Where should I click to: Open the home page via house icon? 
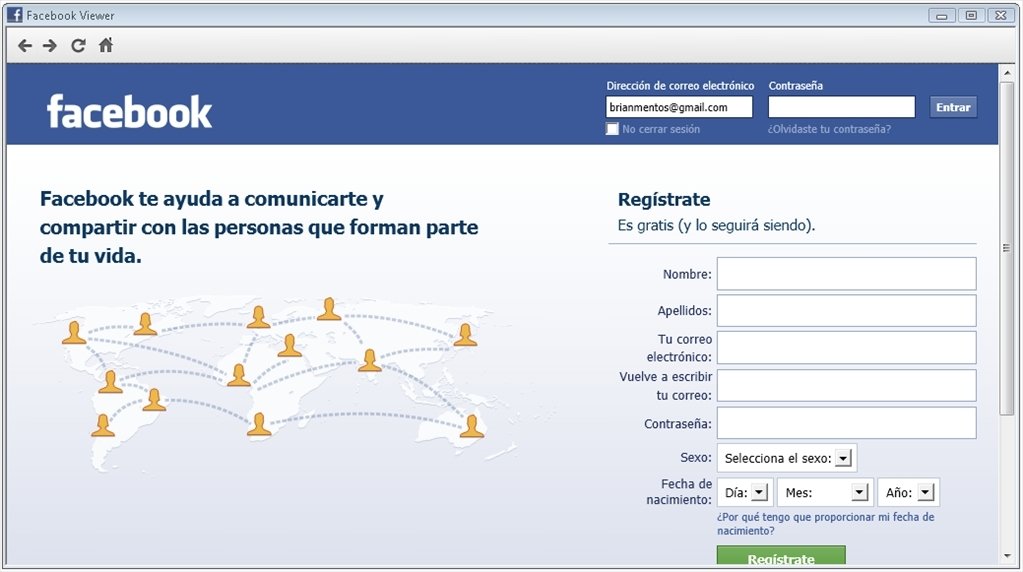click(106, 45)
